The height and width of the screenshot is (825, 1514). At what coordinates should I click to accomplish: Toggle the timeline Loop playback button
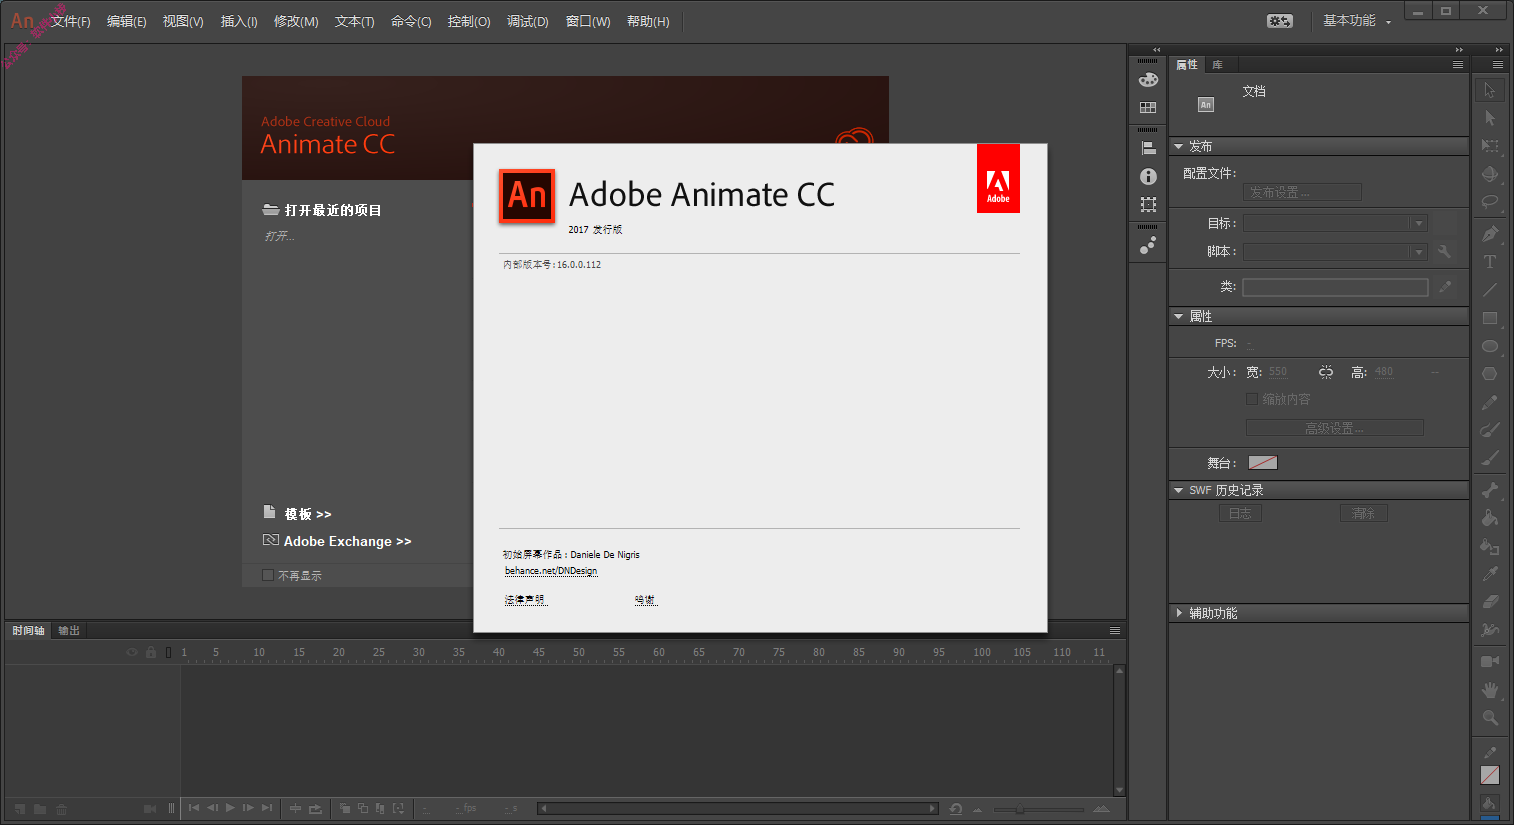click(316, 808)
